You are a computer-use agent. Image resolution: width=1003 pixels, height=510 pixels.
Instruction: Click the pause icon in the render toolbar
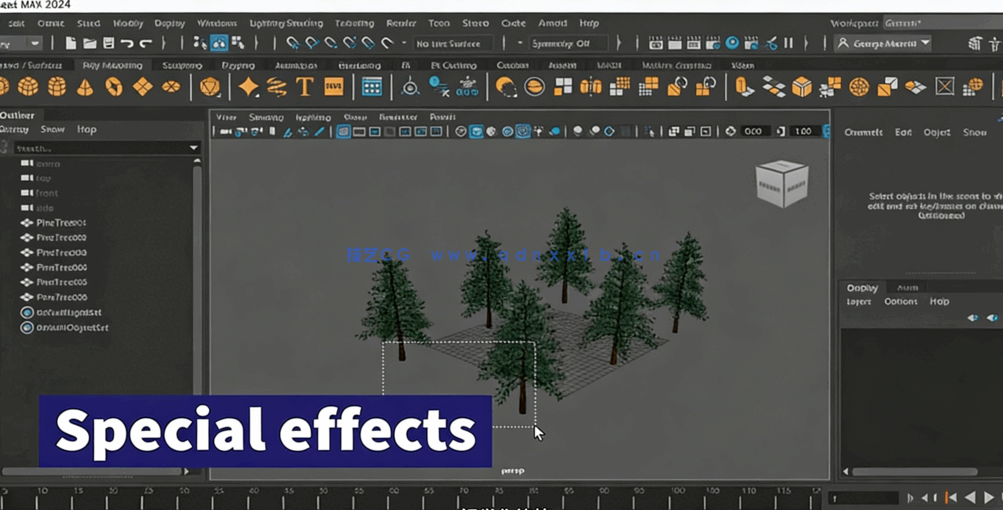pos(788,43)
